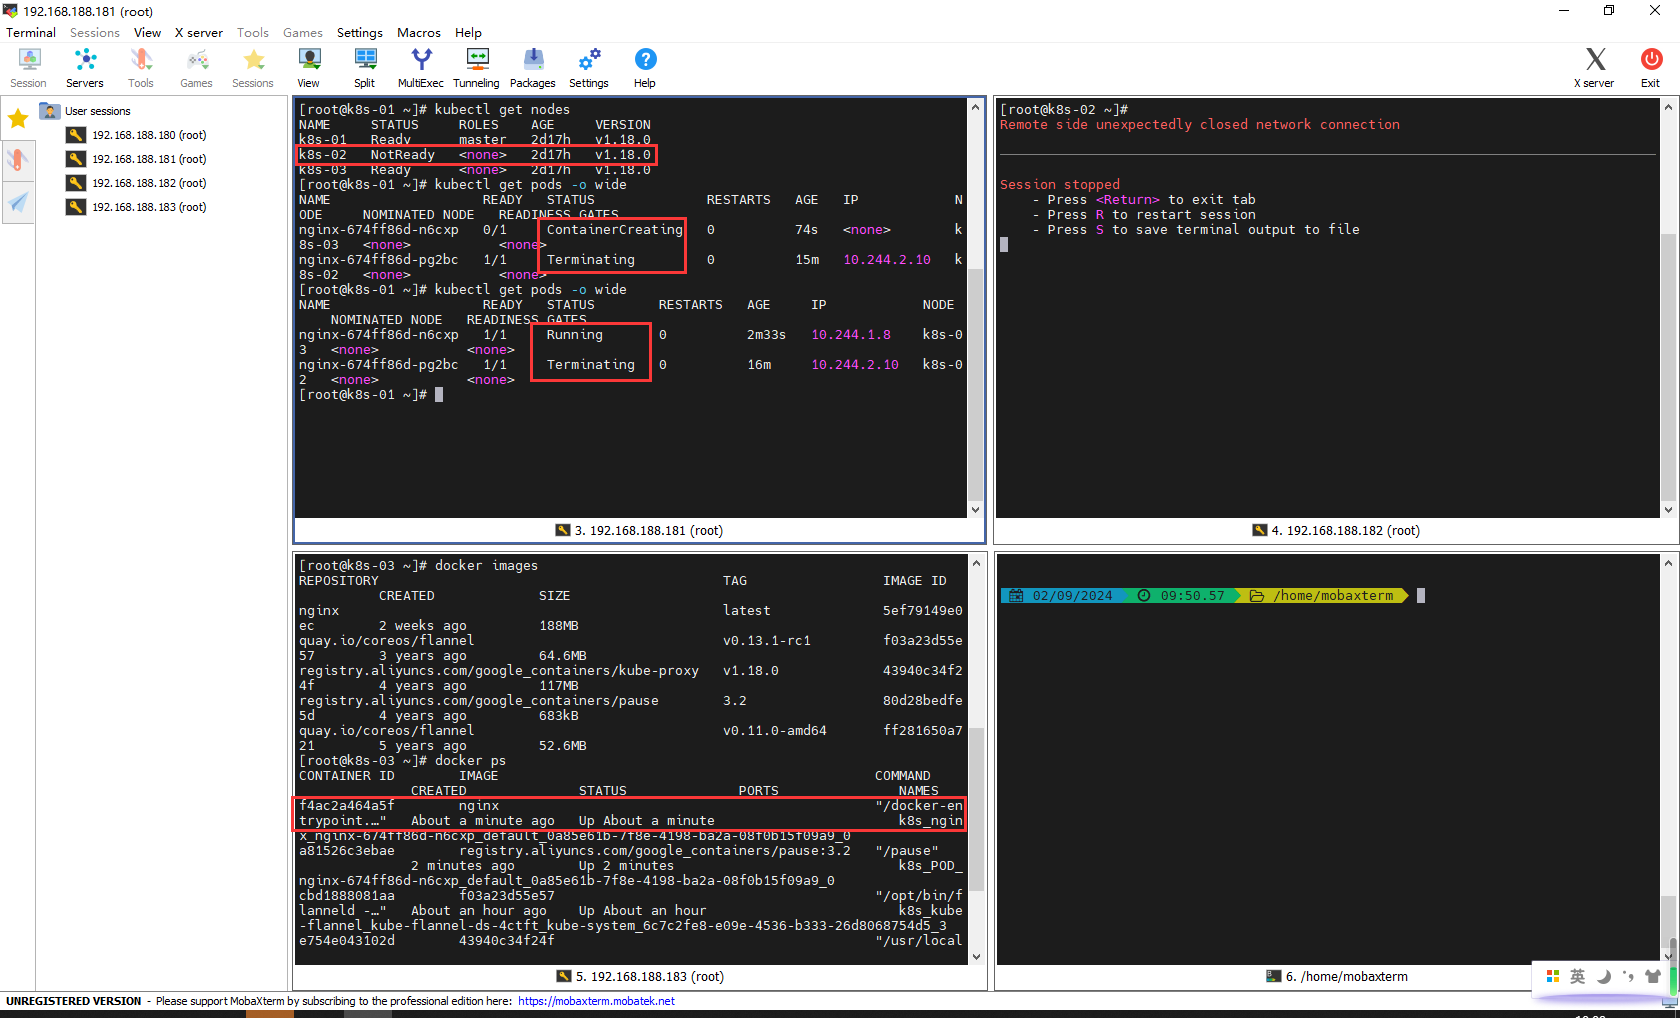Open the Sessions star toolbar icon

click(253, 68)
